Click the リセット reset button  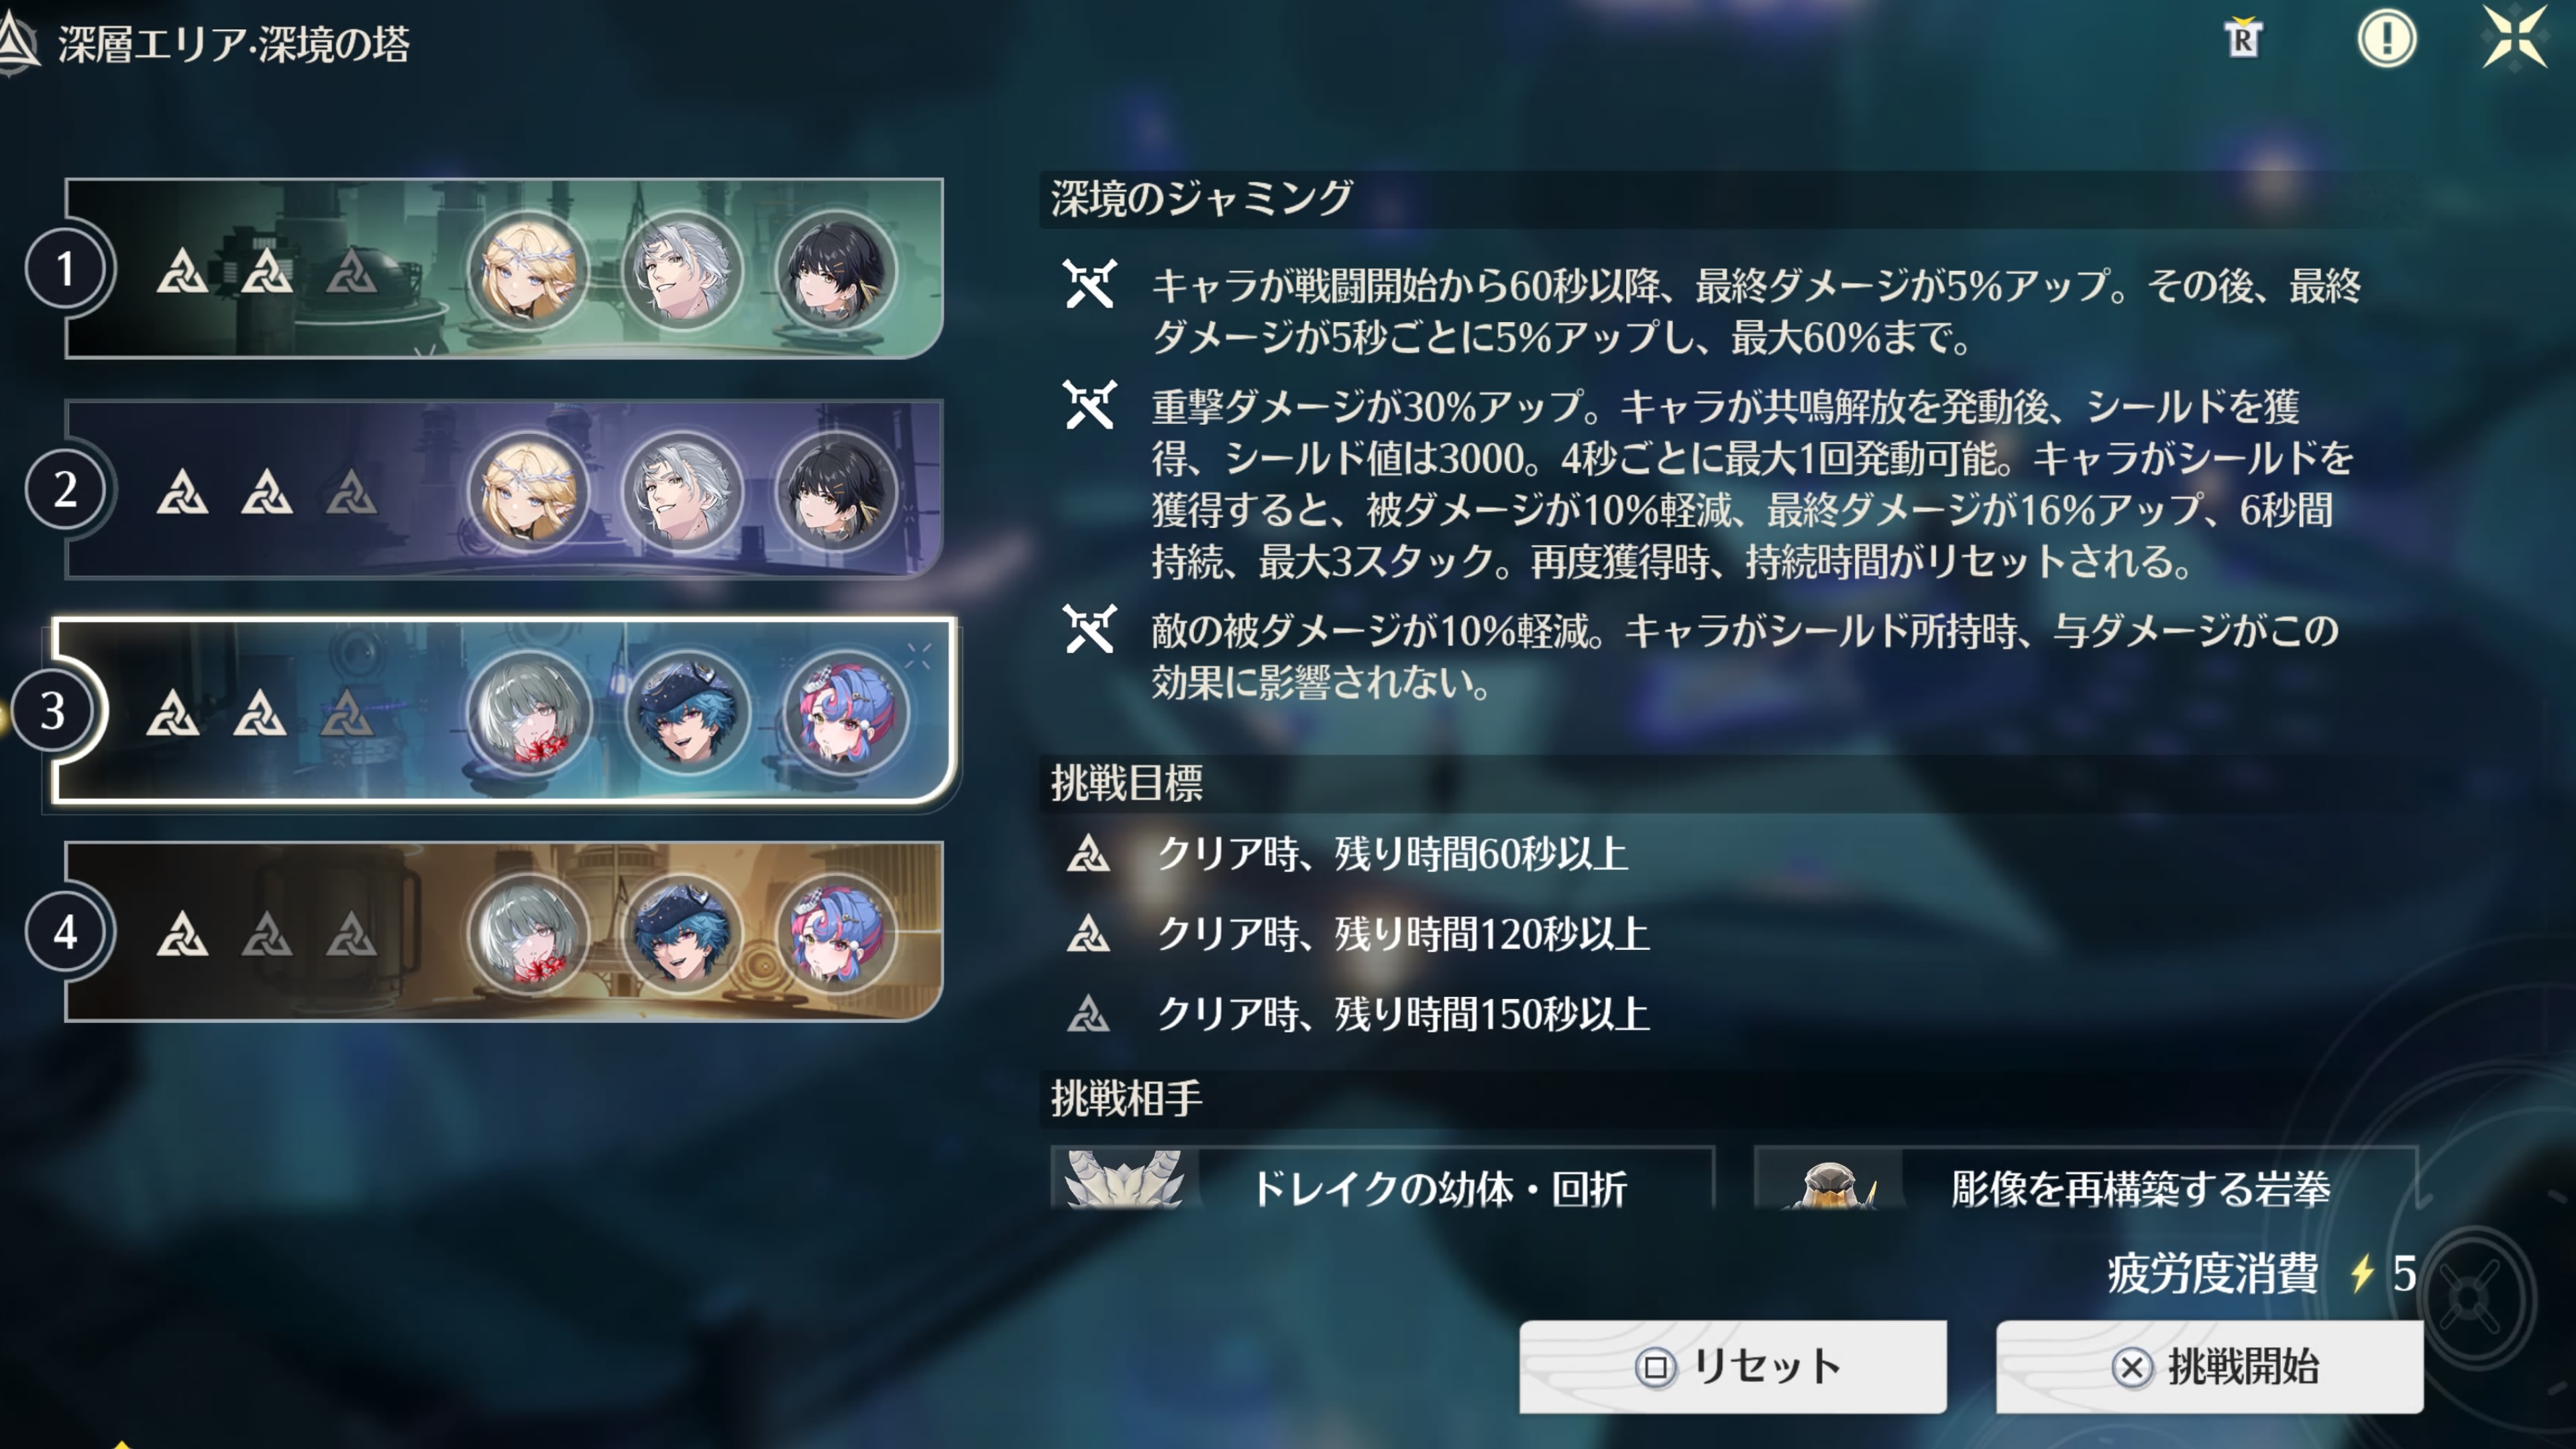click(x=1733, y=1366)
